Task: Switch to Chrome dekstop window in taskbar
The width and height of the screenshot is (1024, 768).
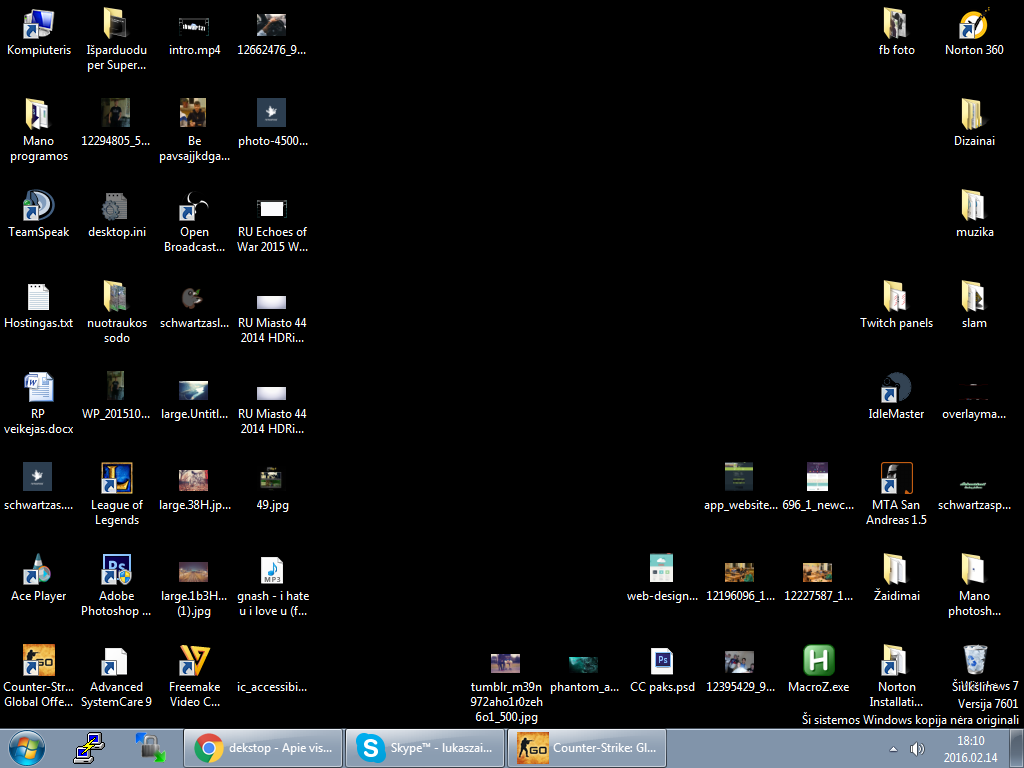Action: pyautogui.click(x=264, y=748)
